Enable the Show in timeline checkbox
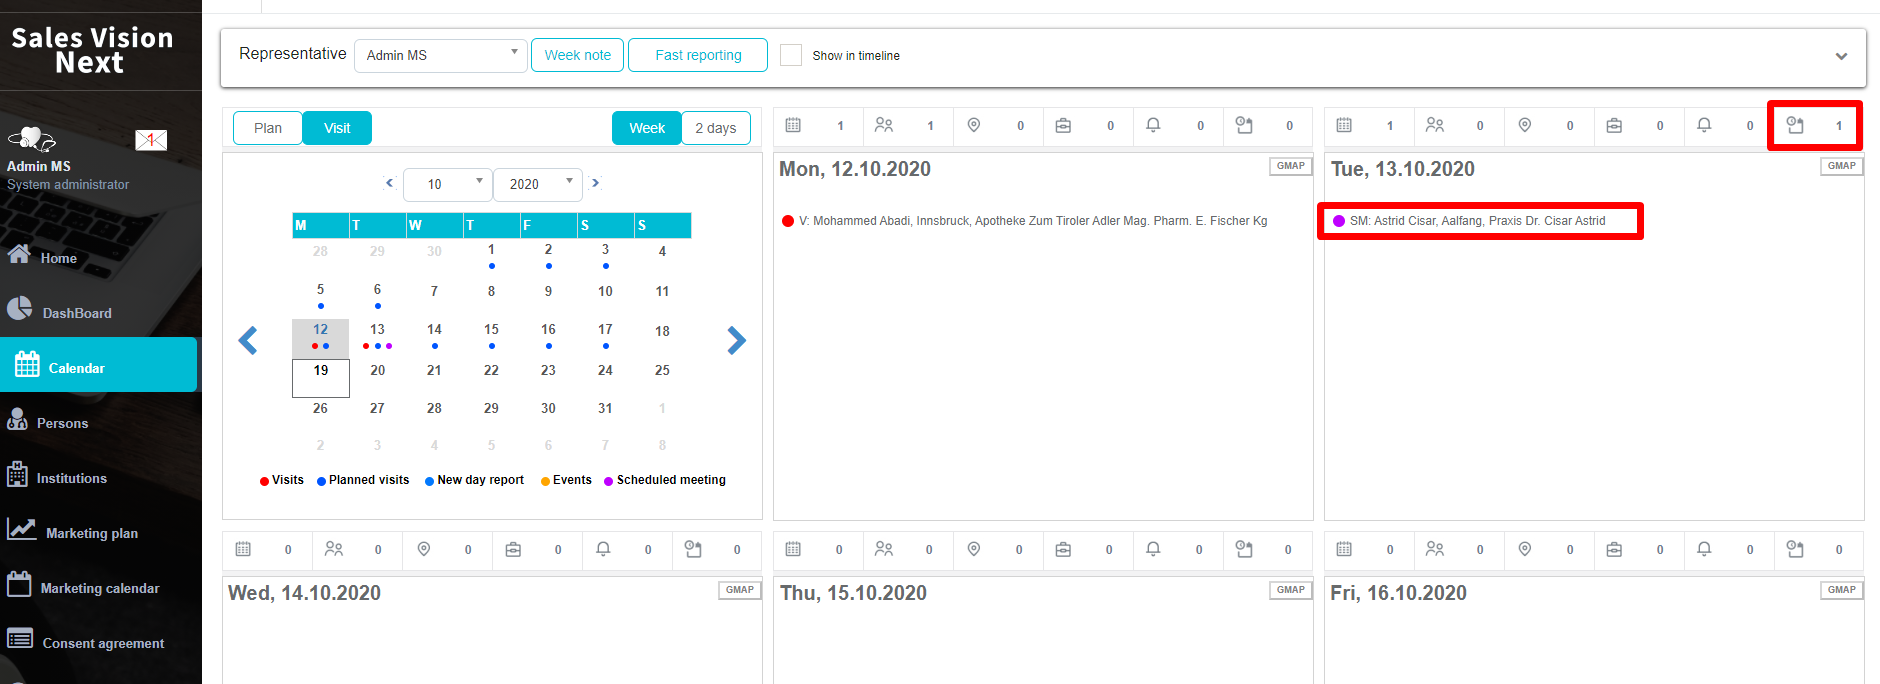 [x=791, y=55]
